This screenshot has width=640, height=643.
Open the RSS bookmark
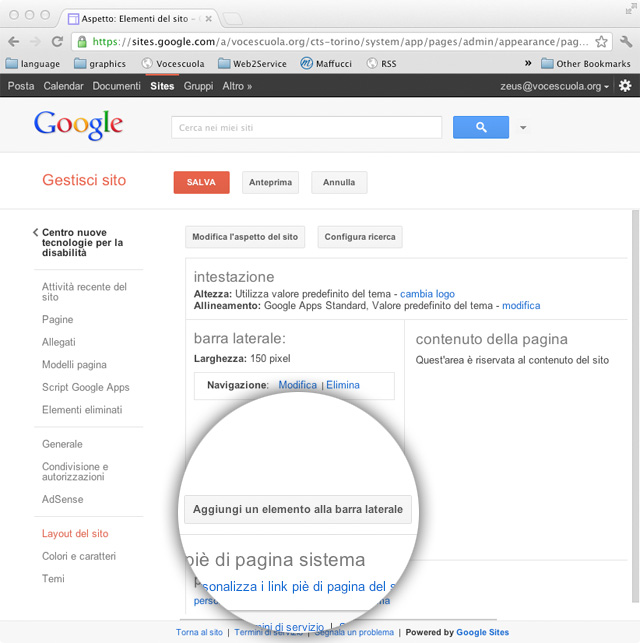[381, 64]
